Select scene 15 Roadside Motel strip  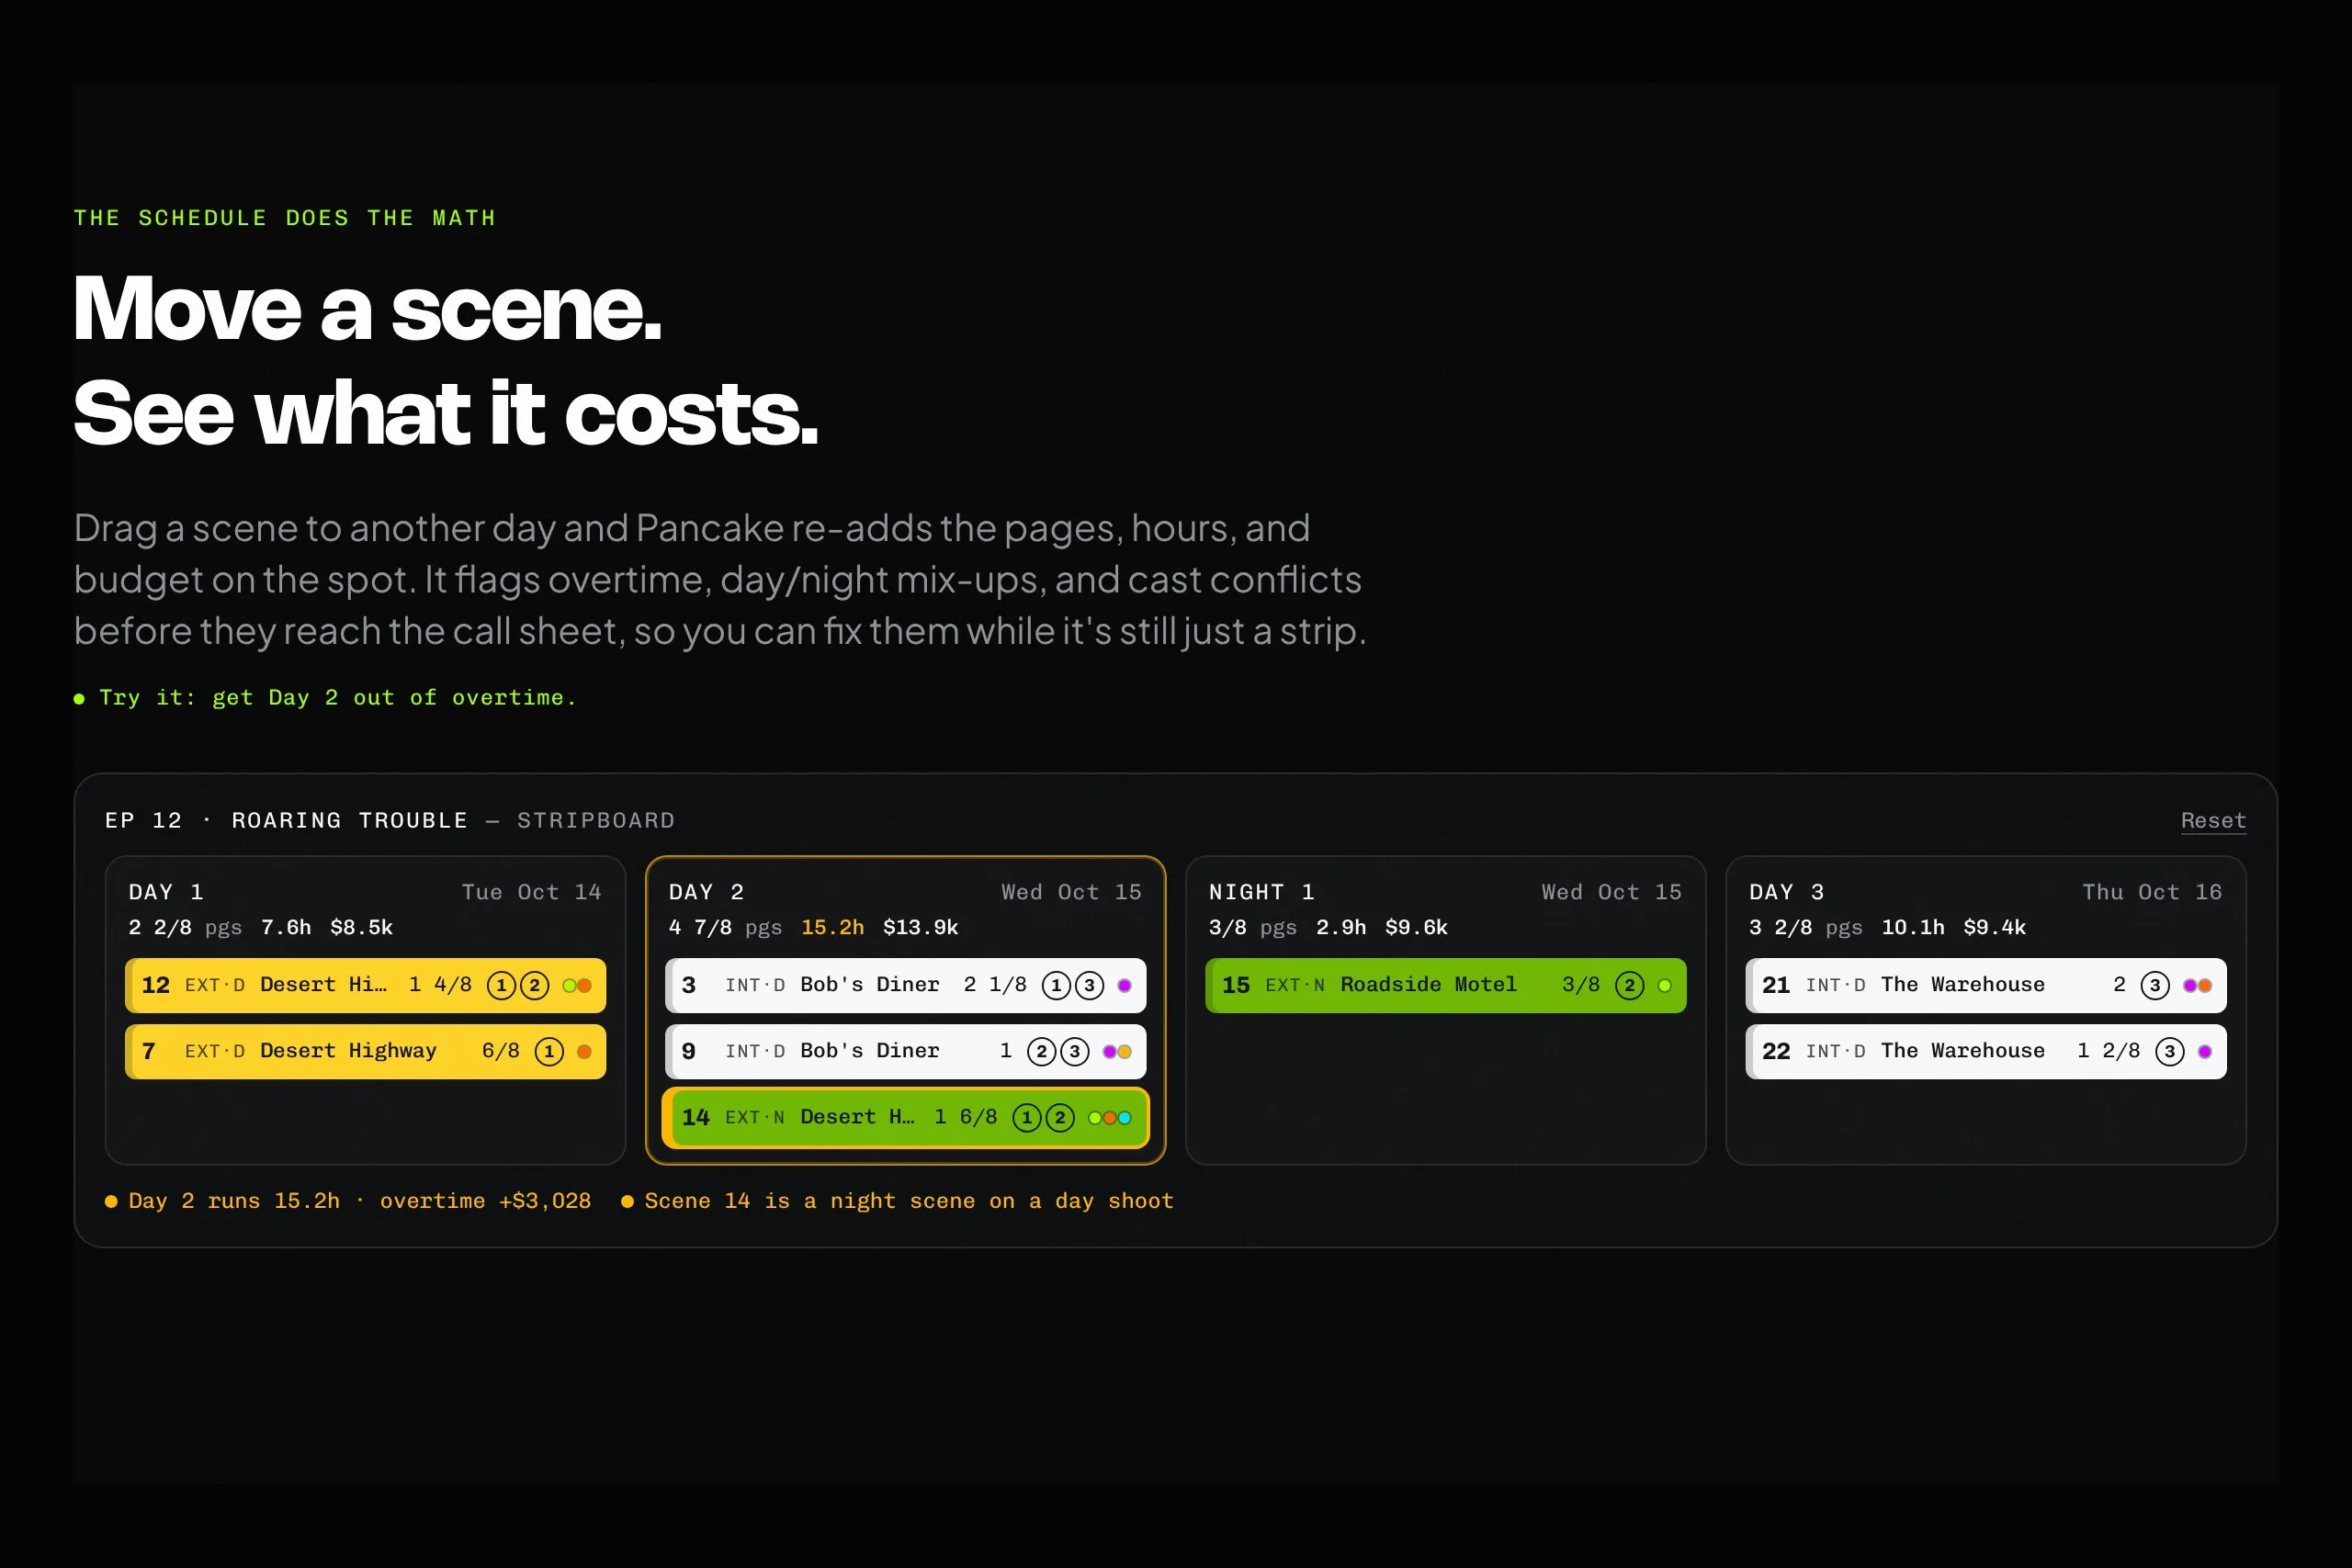click(x=1445, y=985)
